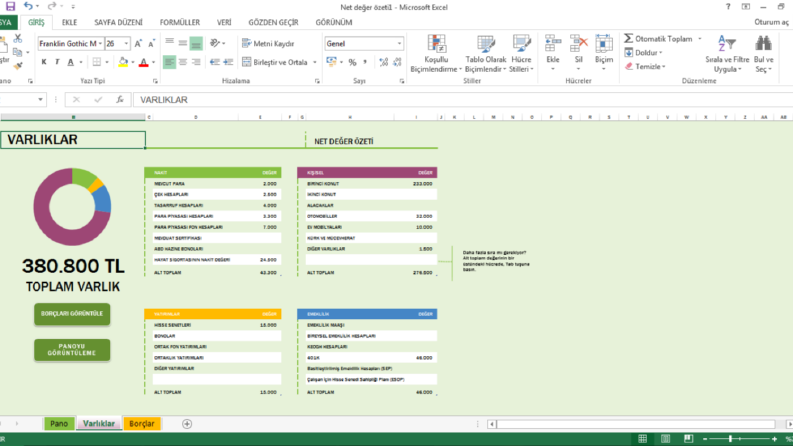
Task: Increase indent
Action: [228, 62]
